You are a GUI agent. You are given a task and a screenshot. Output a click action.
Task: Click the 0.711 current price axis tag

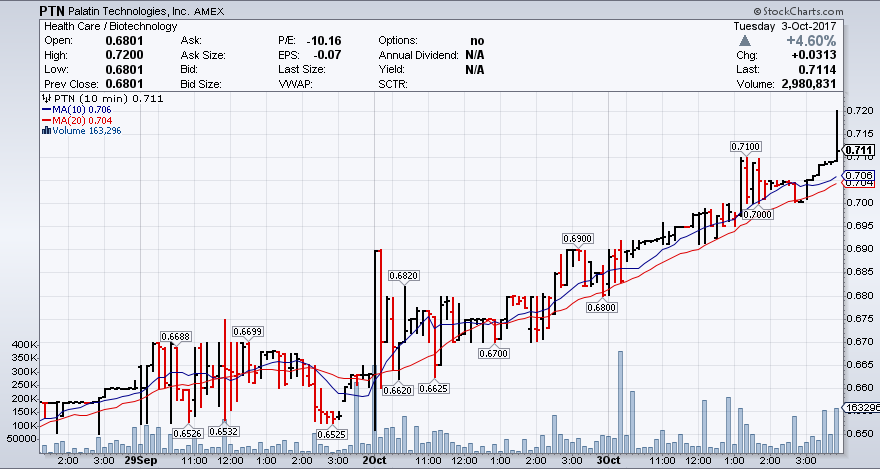(x=857, y=152)
